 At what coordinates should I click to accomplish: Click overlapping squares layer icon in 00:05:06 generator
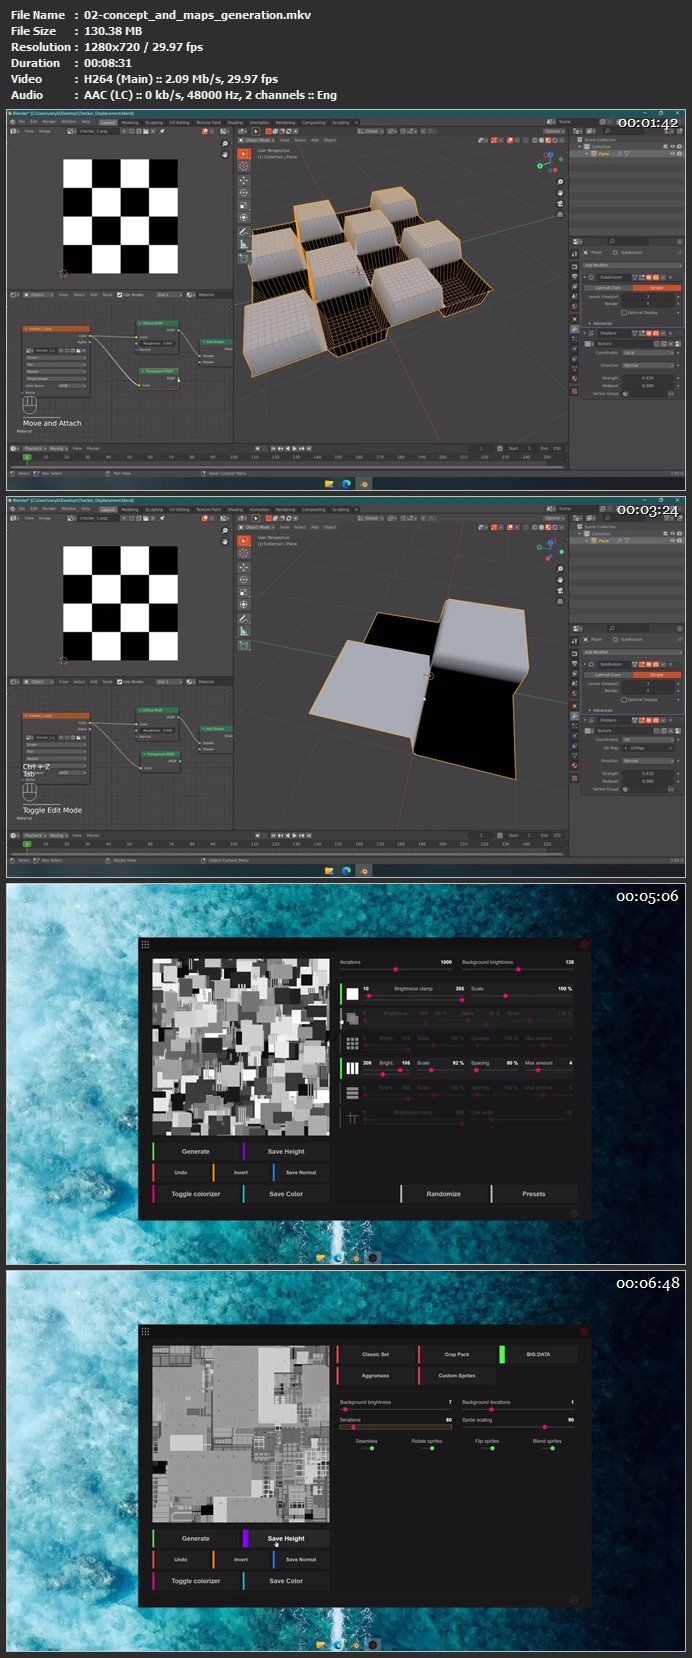pyautogui.click(x=352, y=1019)
